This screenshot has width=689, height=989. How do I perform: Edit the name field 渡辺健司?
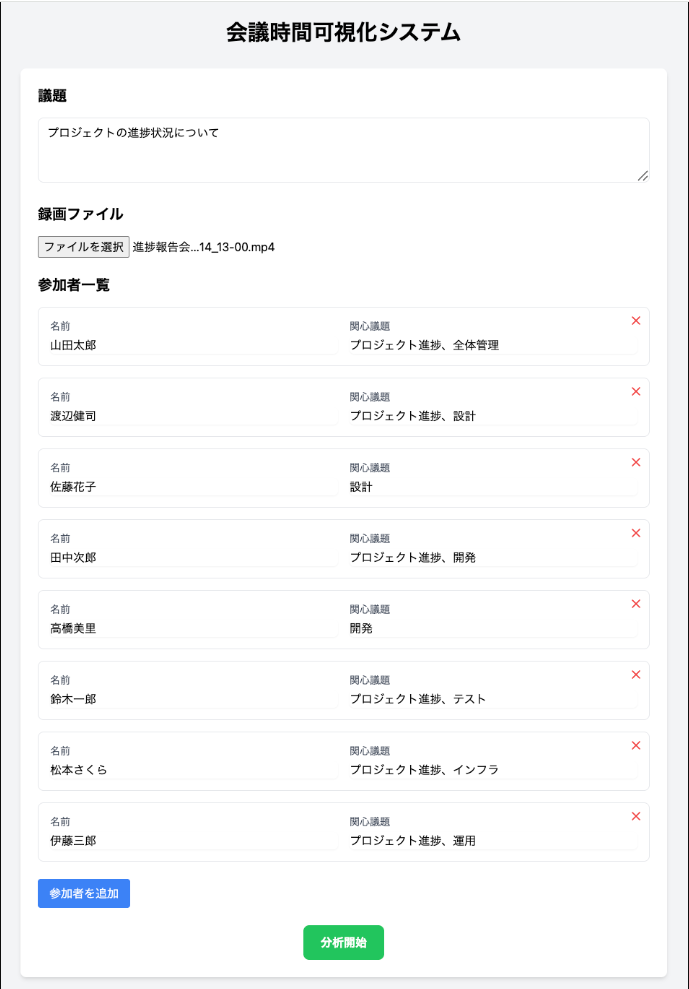194,416
